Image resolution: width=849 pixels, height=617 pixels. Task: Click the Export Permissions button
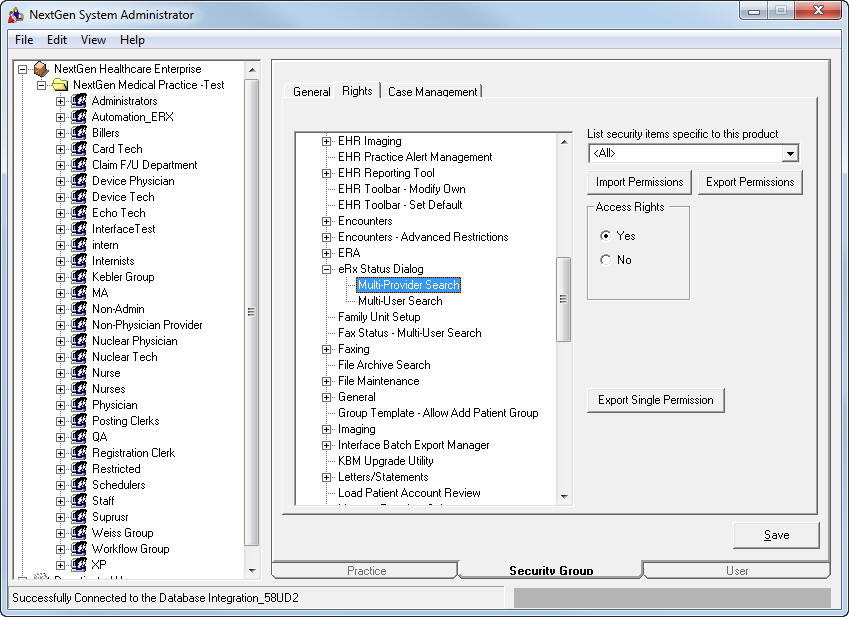(x=750, y=182)
